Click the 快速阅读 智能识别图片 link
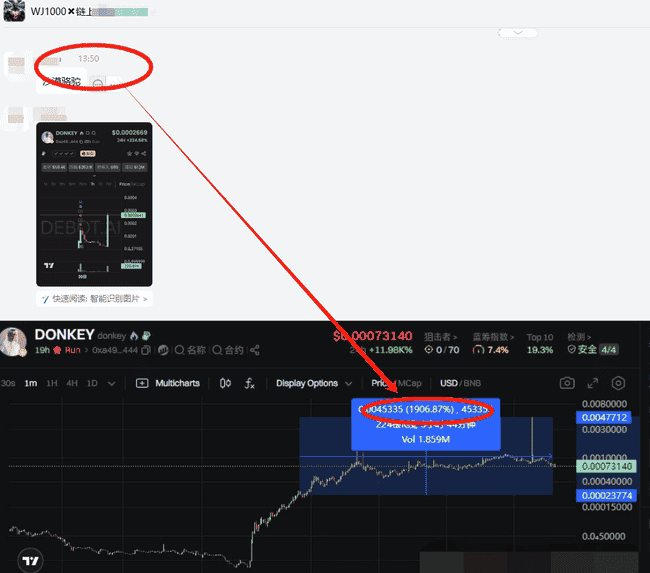 pyautogui.click(x=95, y=299)
